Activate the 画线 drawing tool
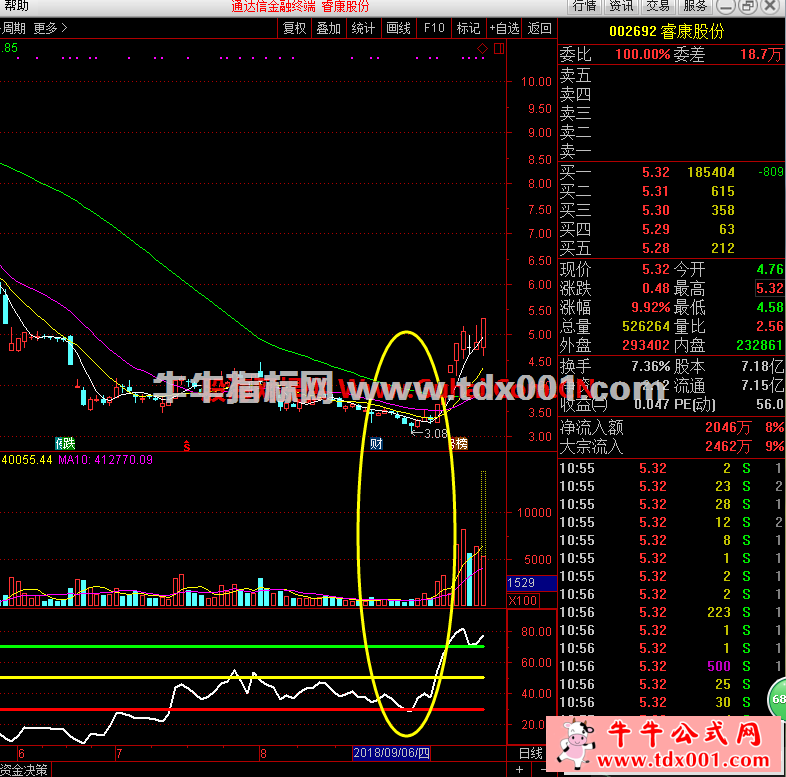 pos(399,29)
